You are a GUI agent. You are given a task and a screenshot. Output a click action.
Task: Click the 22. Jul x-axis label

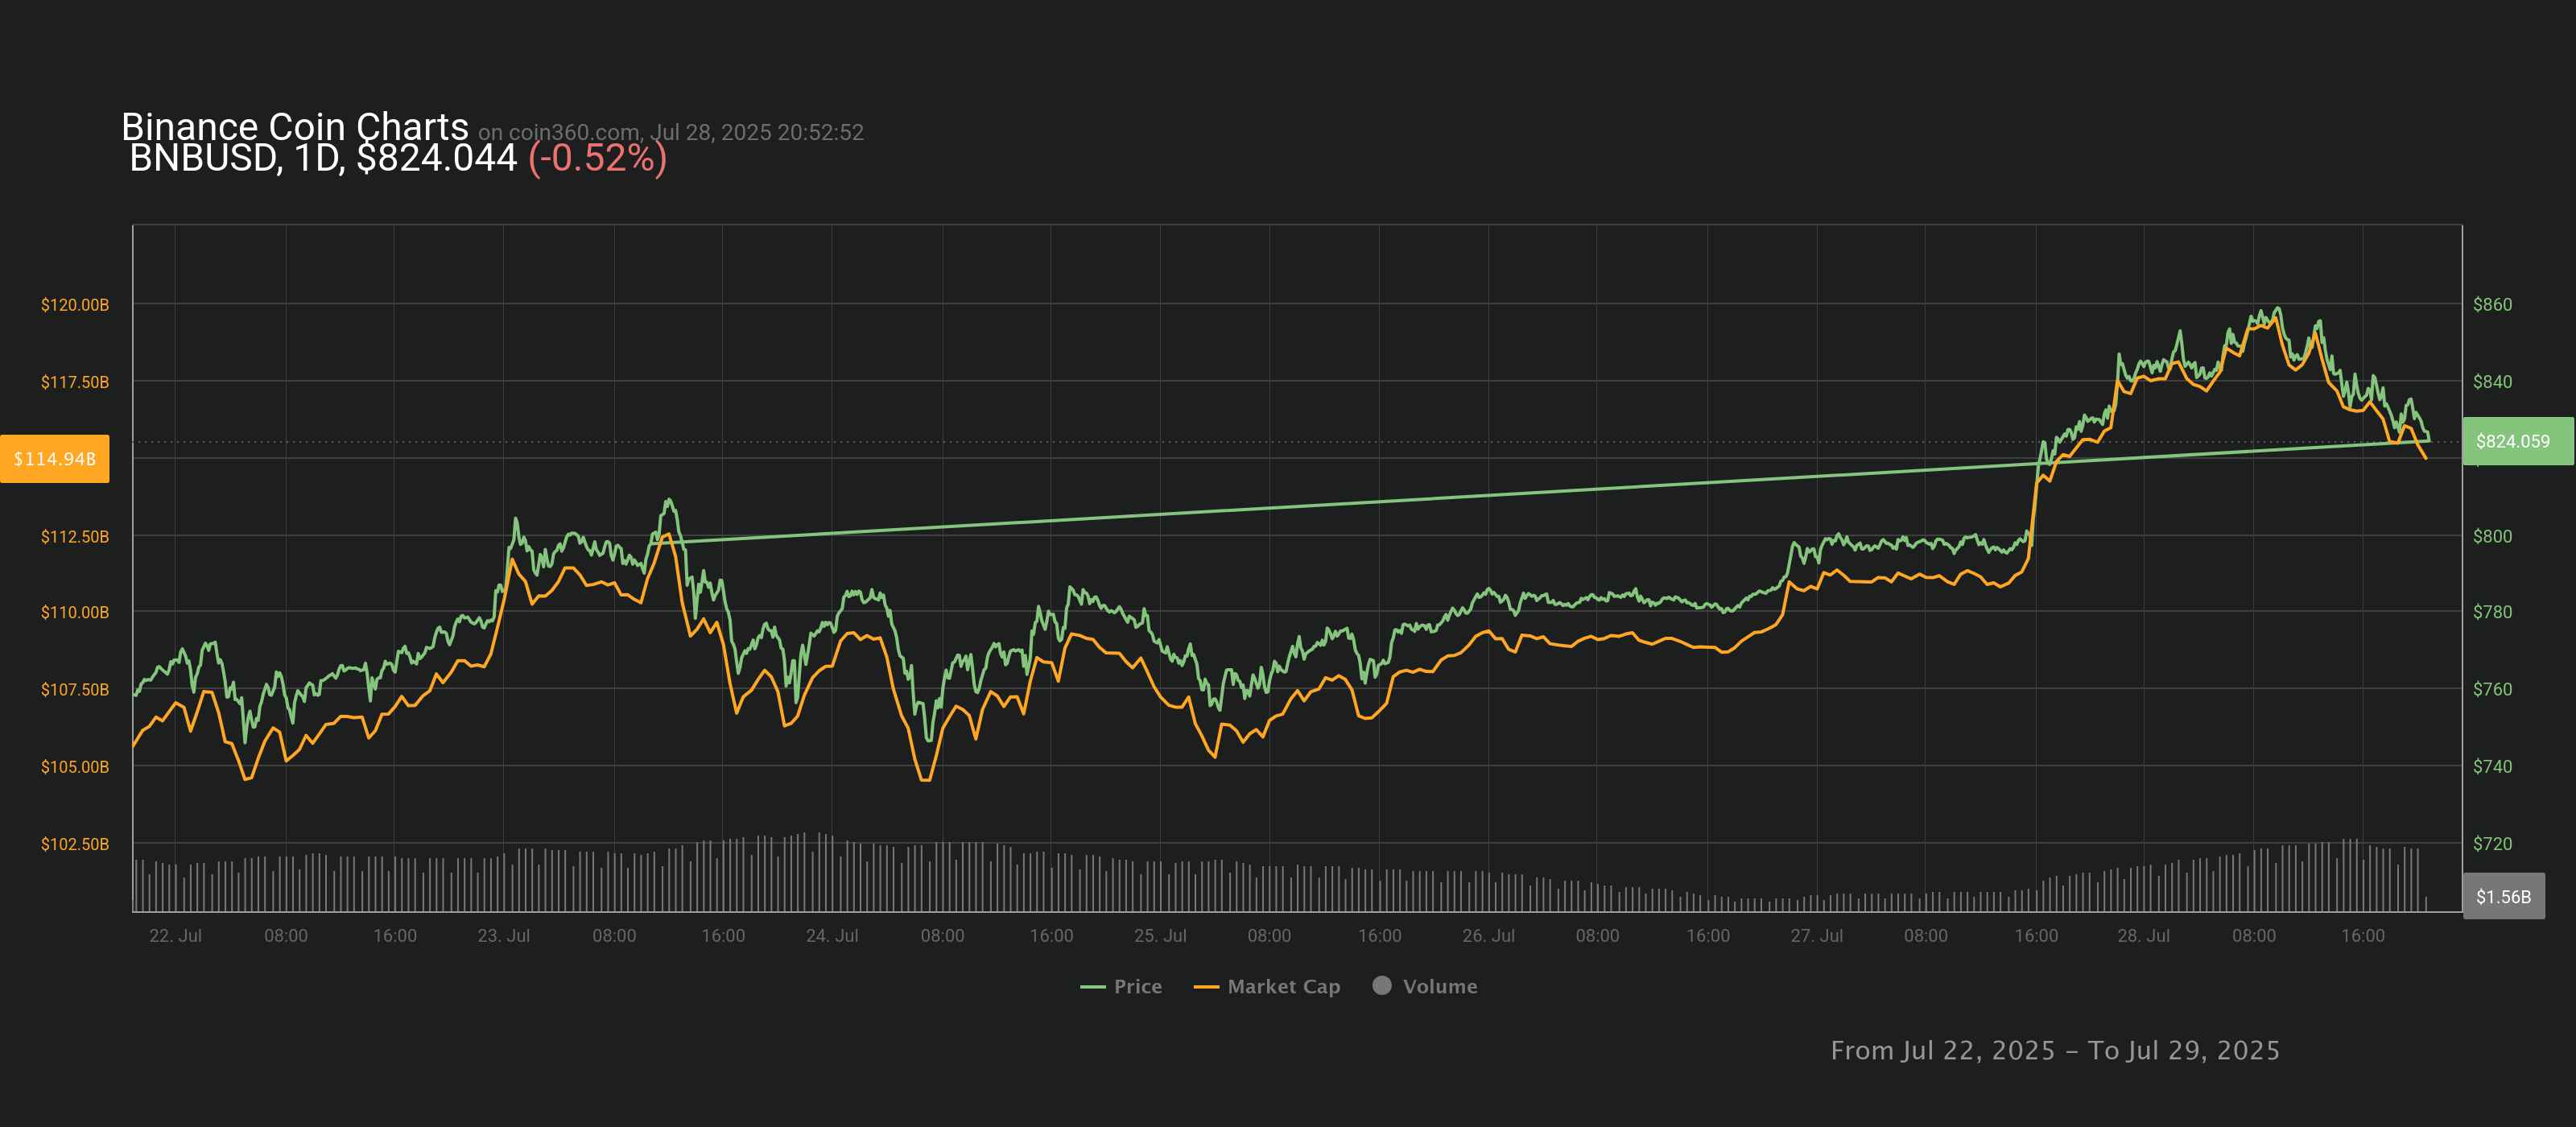175,936
